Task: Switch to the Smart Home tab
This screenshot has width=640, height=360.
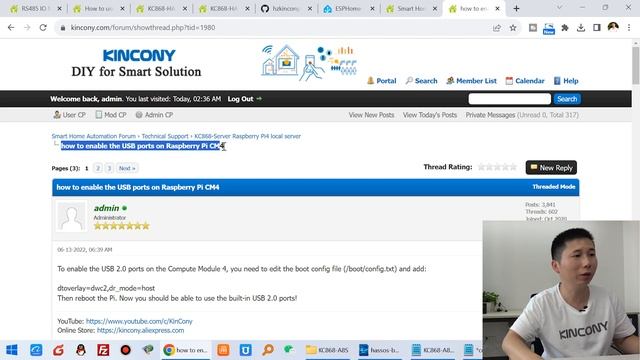Action: click(411, 8)
